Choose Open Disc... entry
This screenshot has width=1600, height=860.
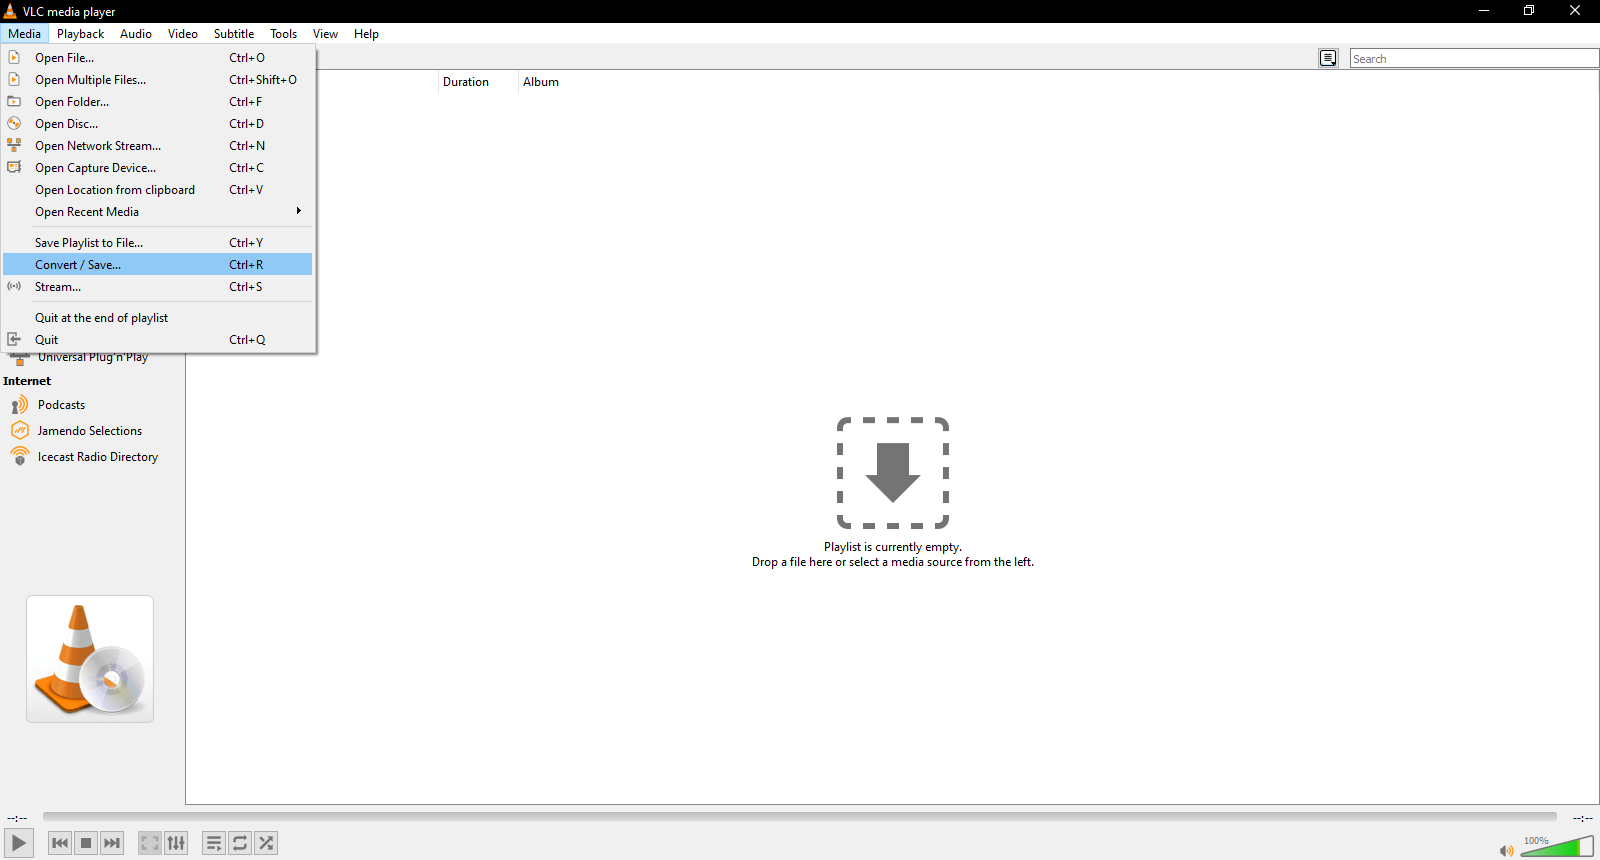(158, 123)
